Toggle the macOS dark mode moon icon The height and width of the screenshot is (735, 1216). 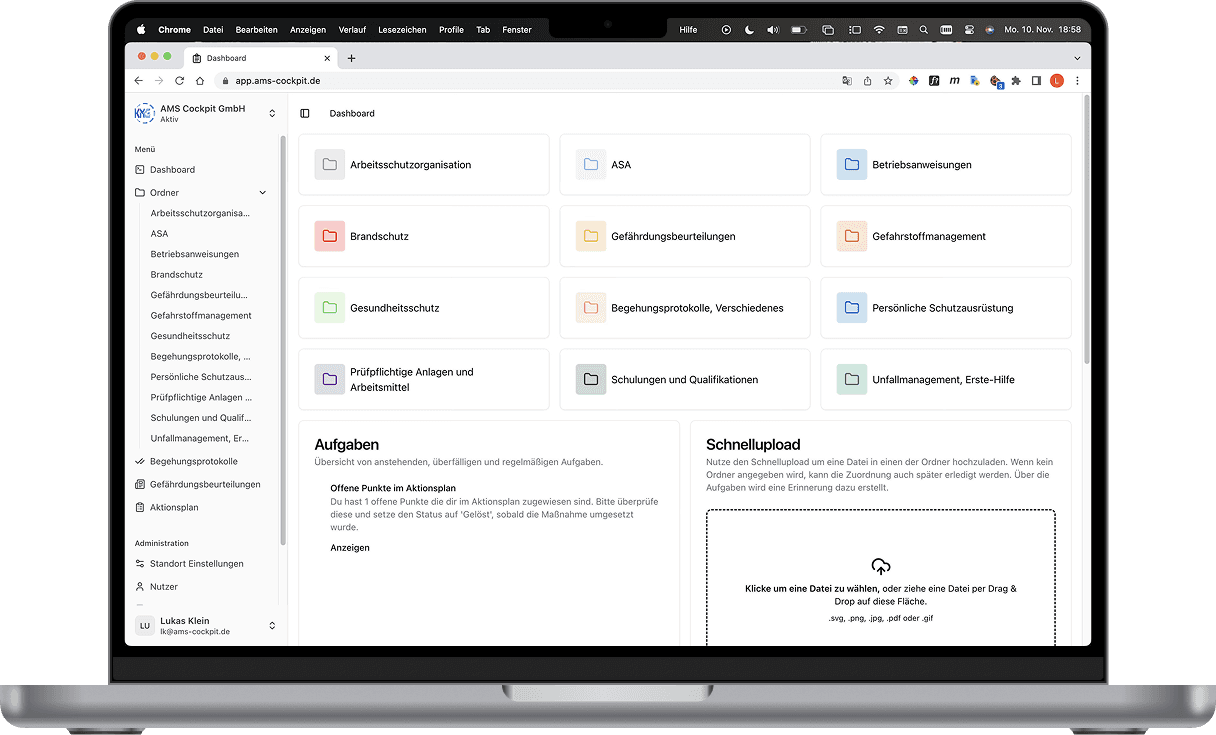pyautogui.click(x=749, y=29)
